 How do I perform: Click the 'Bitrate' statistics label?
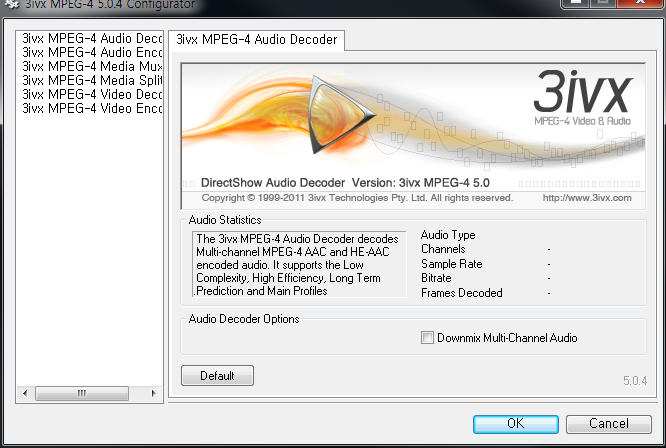[x=436, y=278]
